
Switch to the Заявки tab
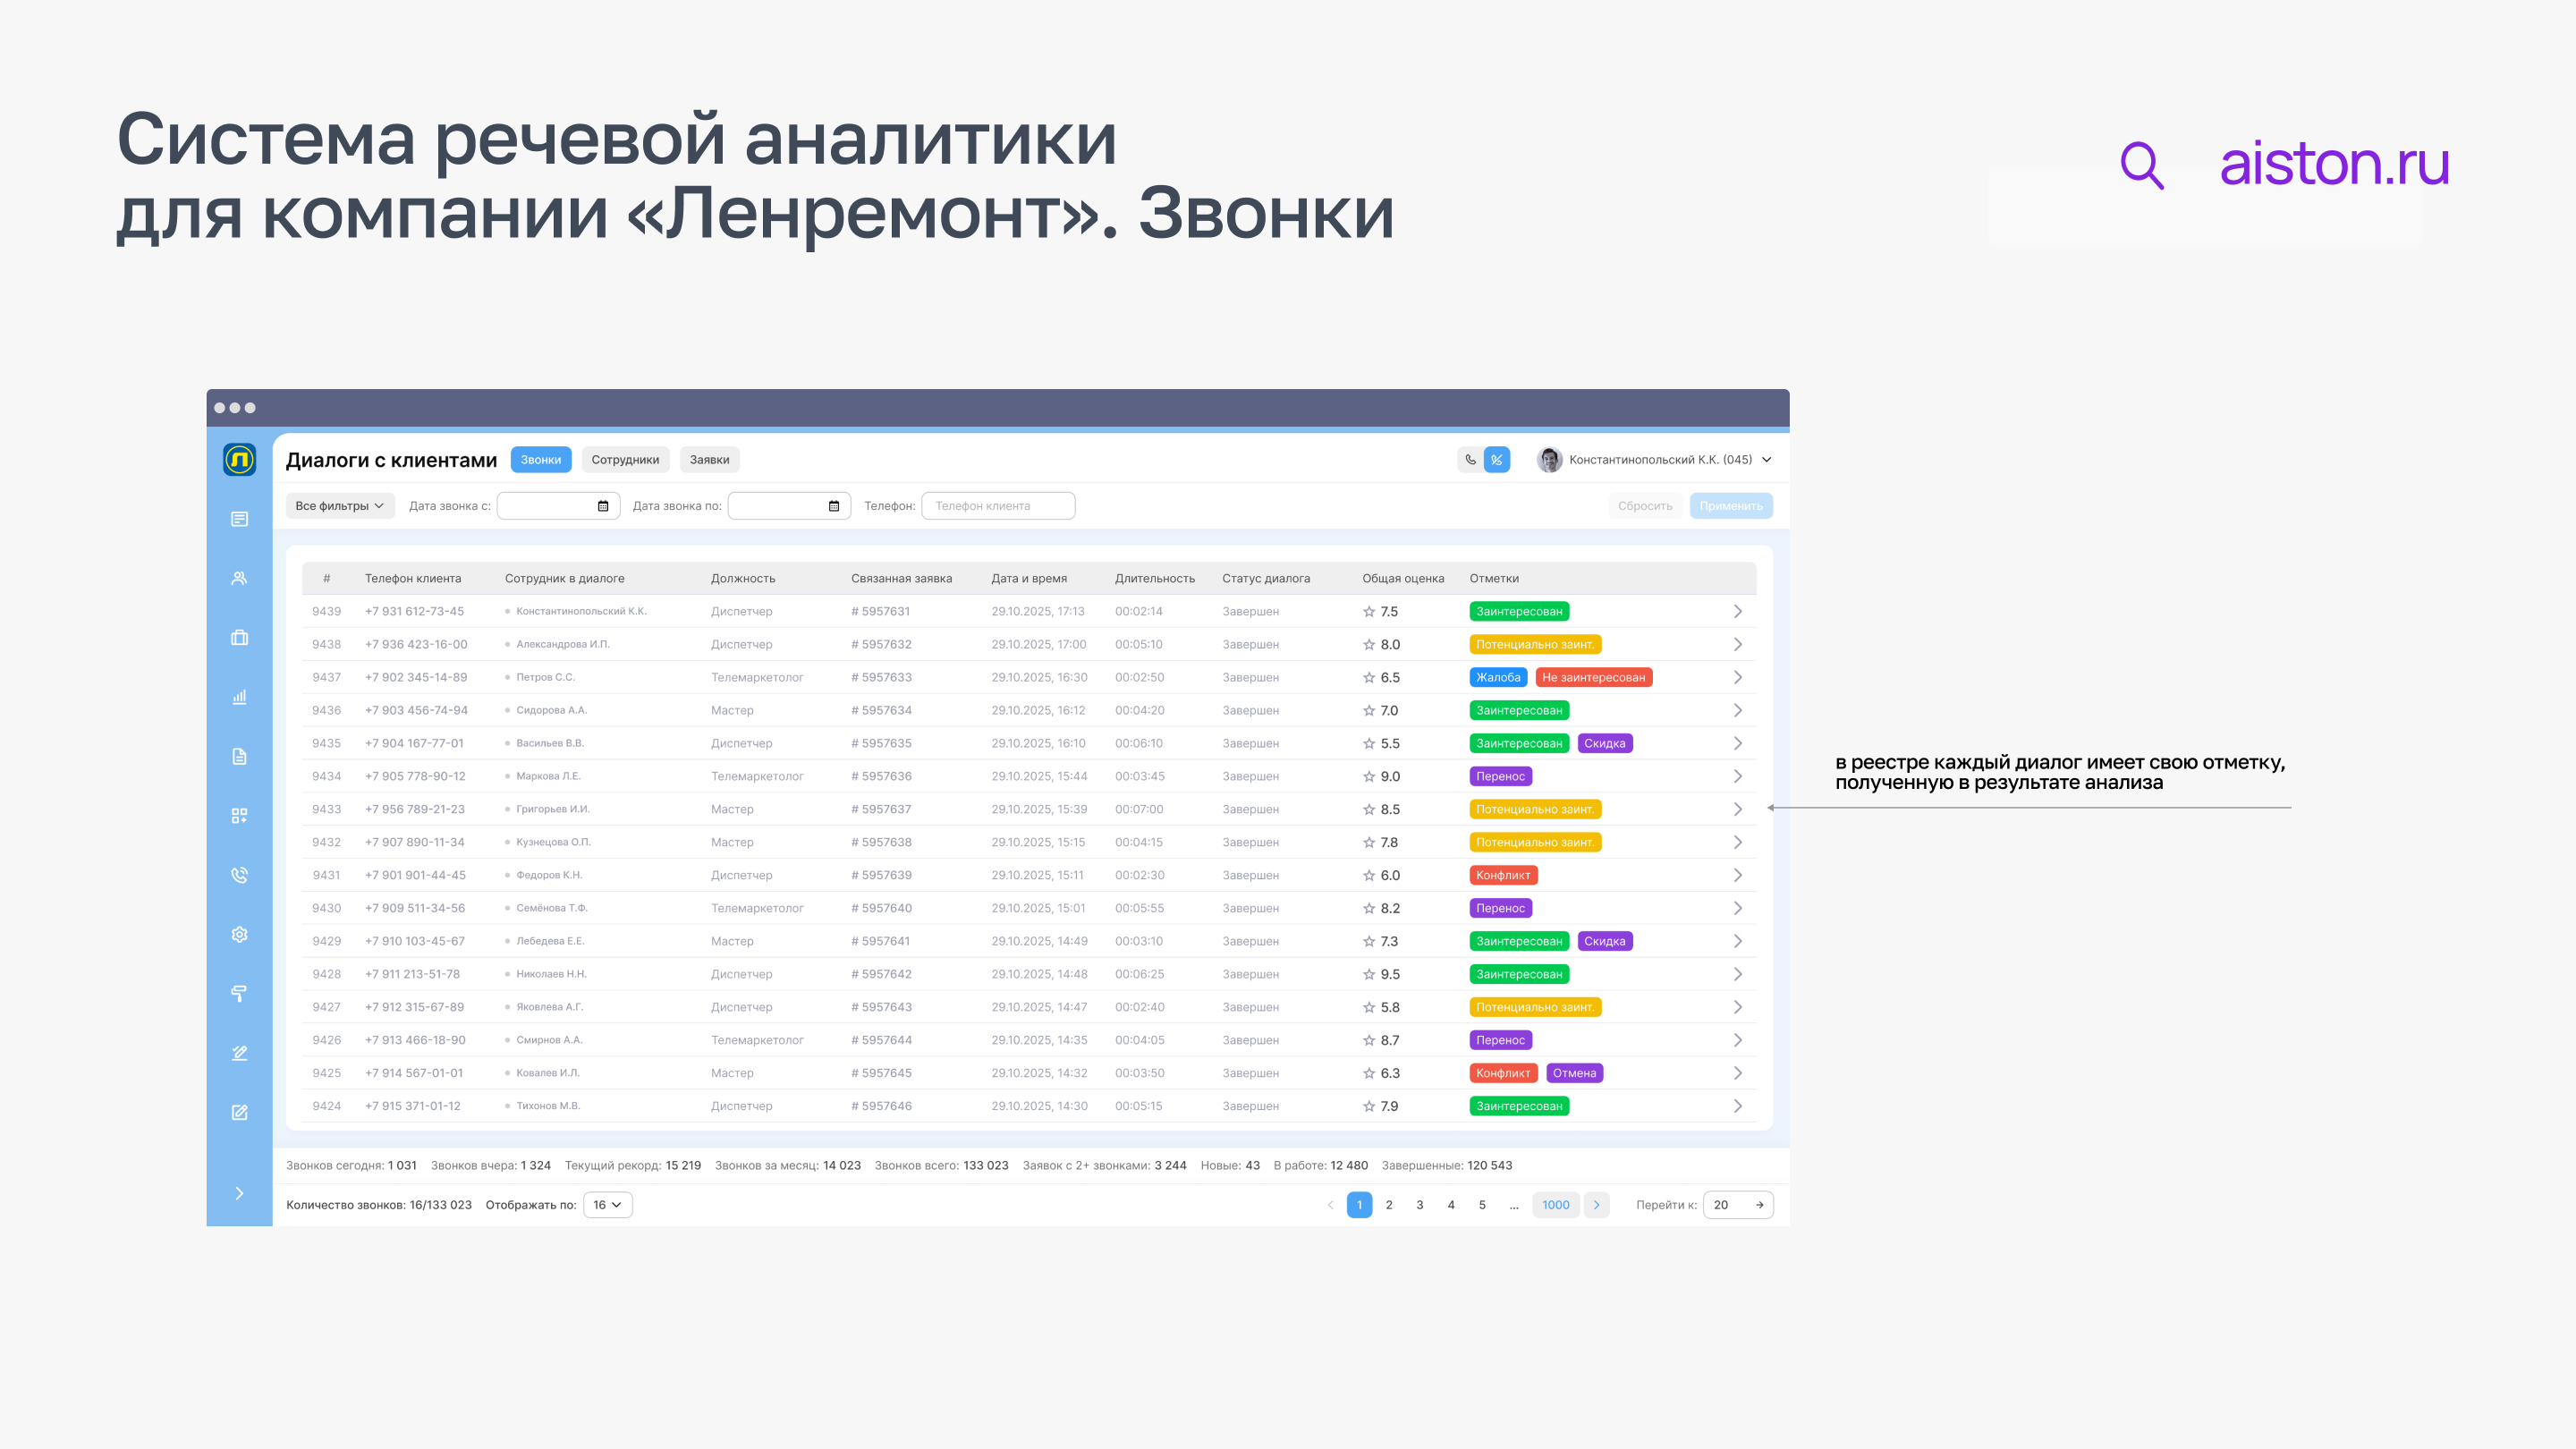coord(709,459)
